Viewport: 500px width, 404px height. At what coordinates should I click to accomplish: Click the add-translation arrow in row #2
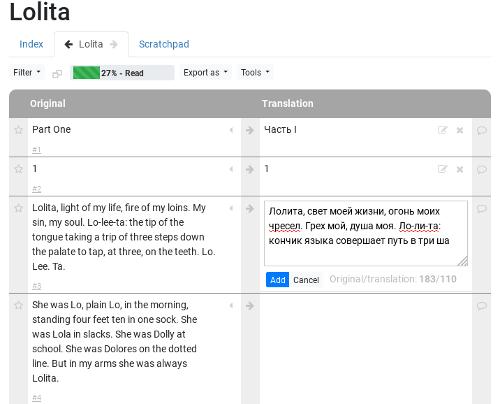(250, 169)
